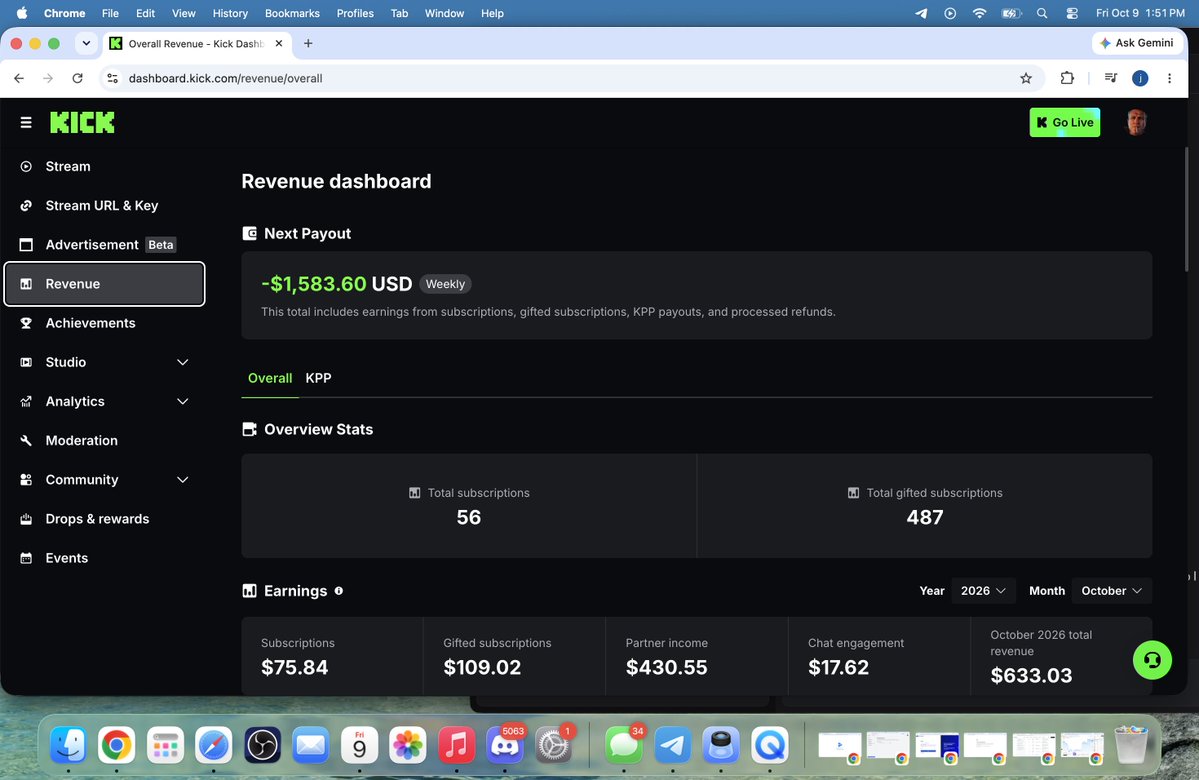The height and width of the screenshot is (780, 1199).
Task: Open the Bookmarks menu
Action: pyautogui.click(x=292, y=13)
